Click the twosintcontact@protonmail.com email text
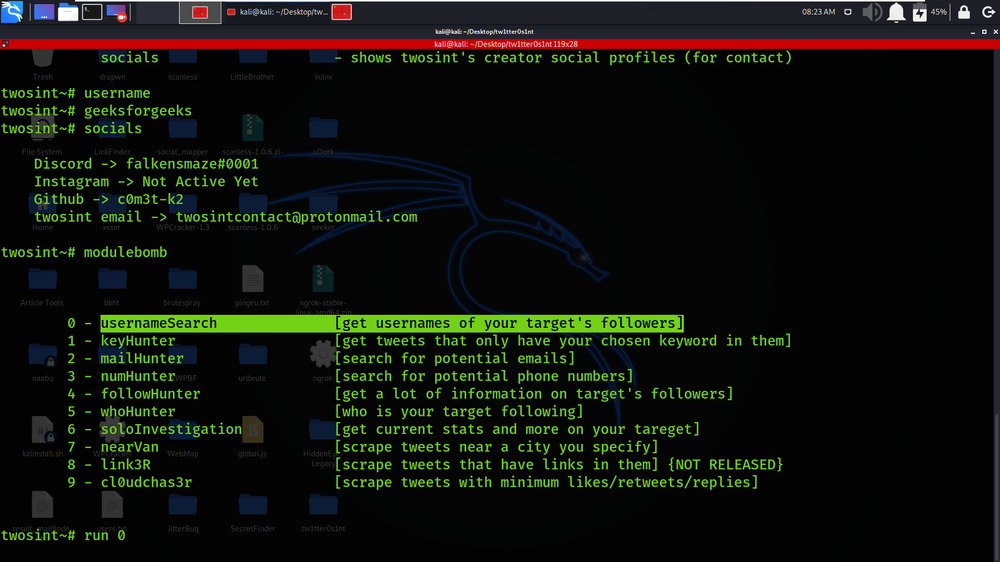Screen dimensions: 1000x562 [x=297, y=217]
